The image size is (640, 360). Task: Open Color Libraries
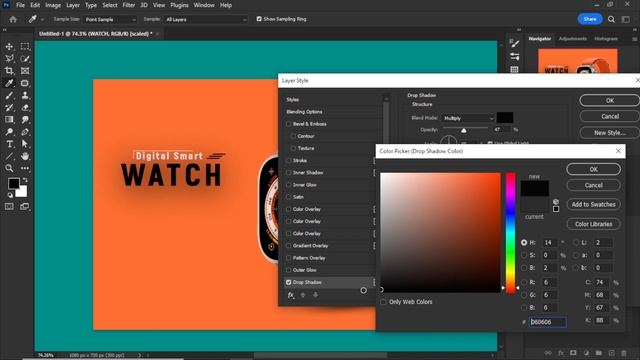[x=593, y=224]
